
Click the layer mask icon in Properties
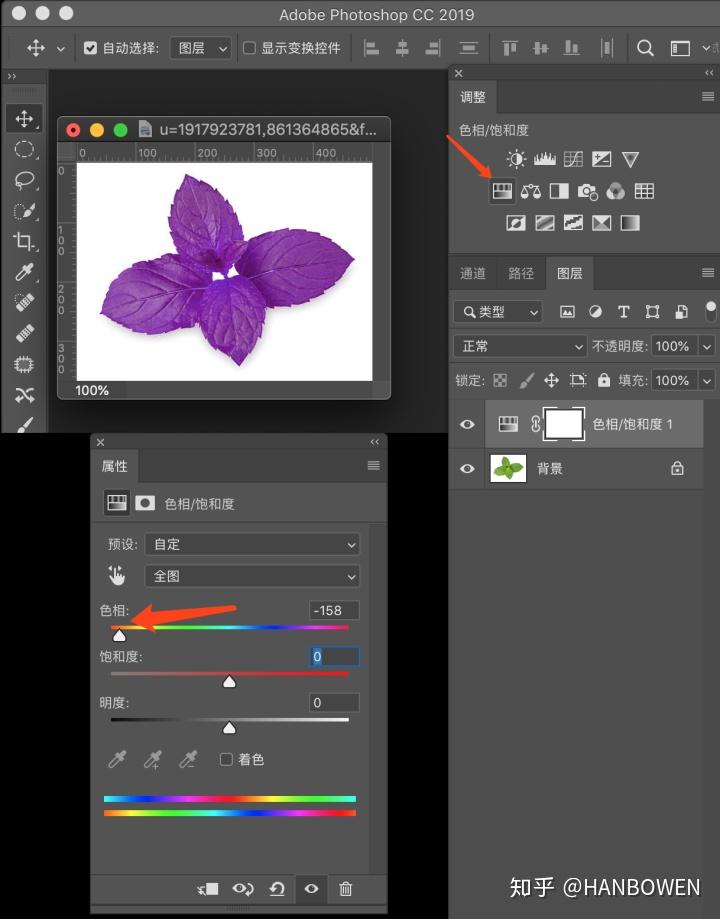[x=145, y=503]
